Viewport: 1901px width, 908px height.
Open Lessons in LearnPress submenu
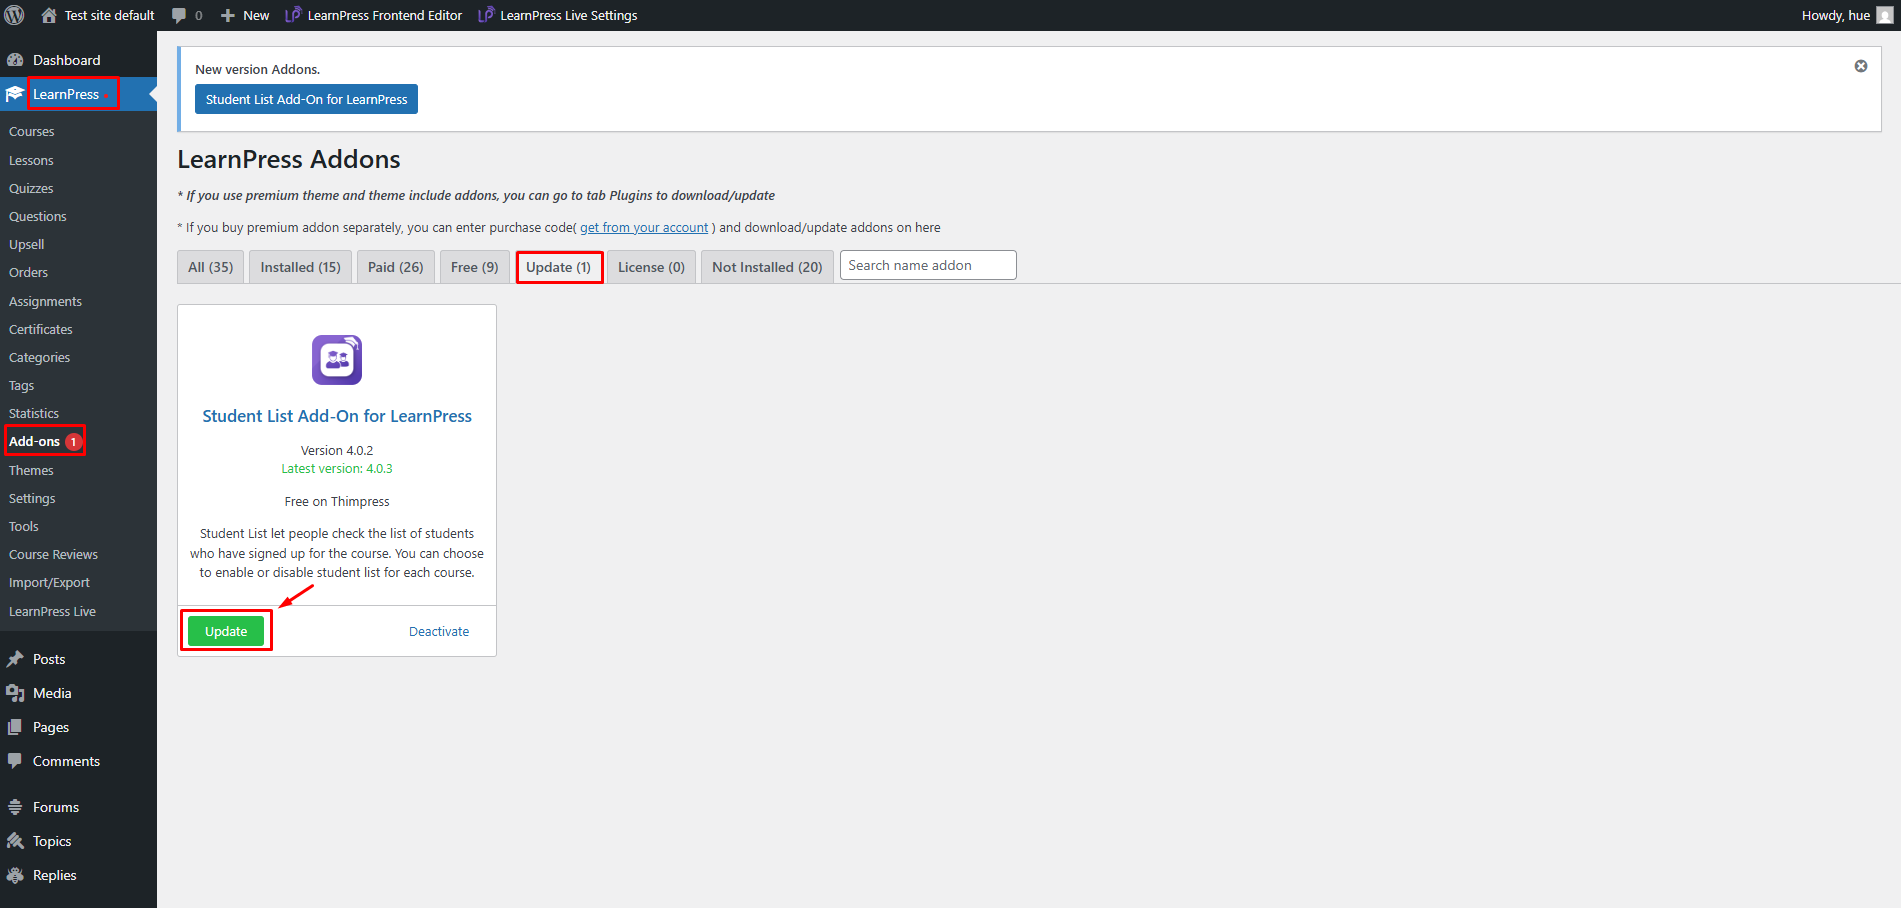pos(31,160)
